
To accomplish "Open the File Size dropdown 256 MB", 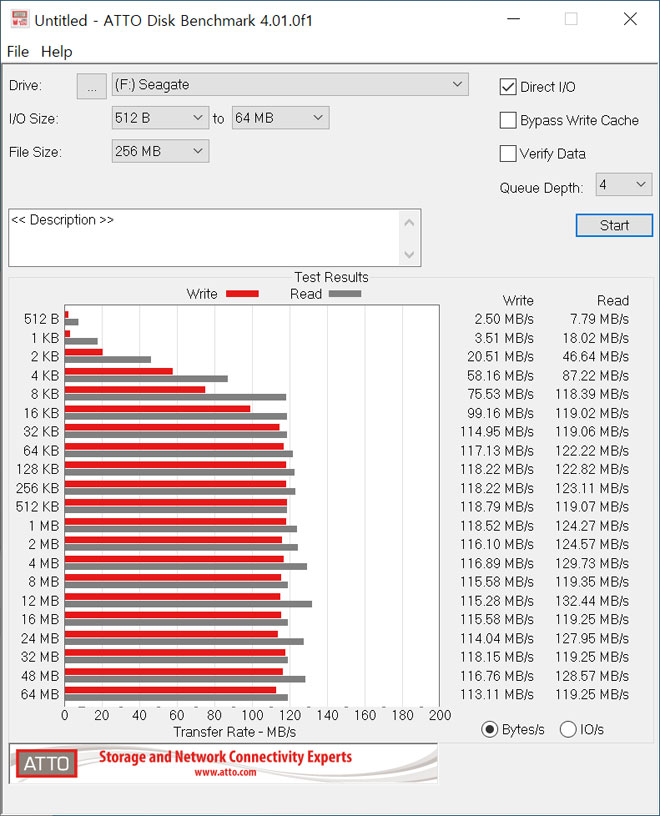I will pyautogui.click(x=160, y=151).
